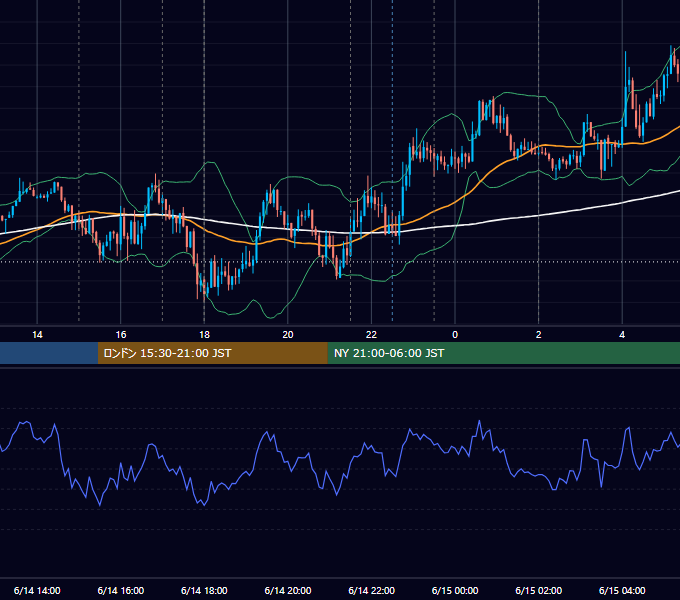680x600 pixels.
Task: Click the 20 hour label on price chart axis
Action: [x=288, y=335]
